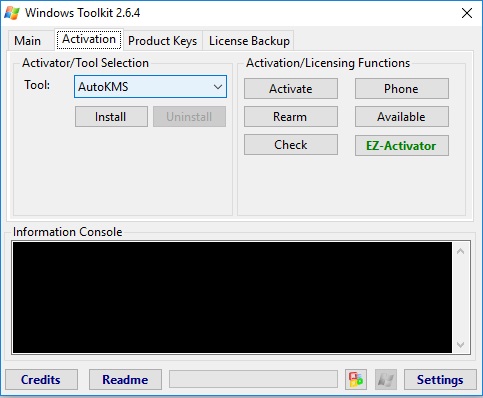Click the Install button
Screen dimensions: 483x398
point(111,117)
